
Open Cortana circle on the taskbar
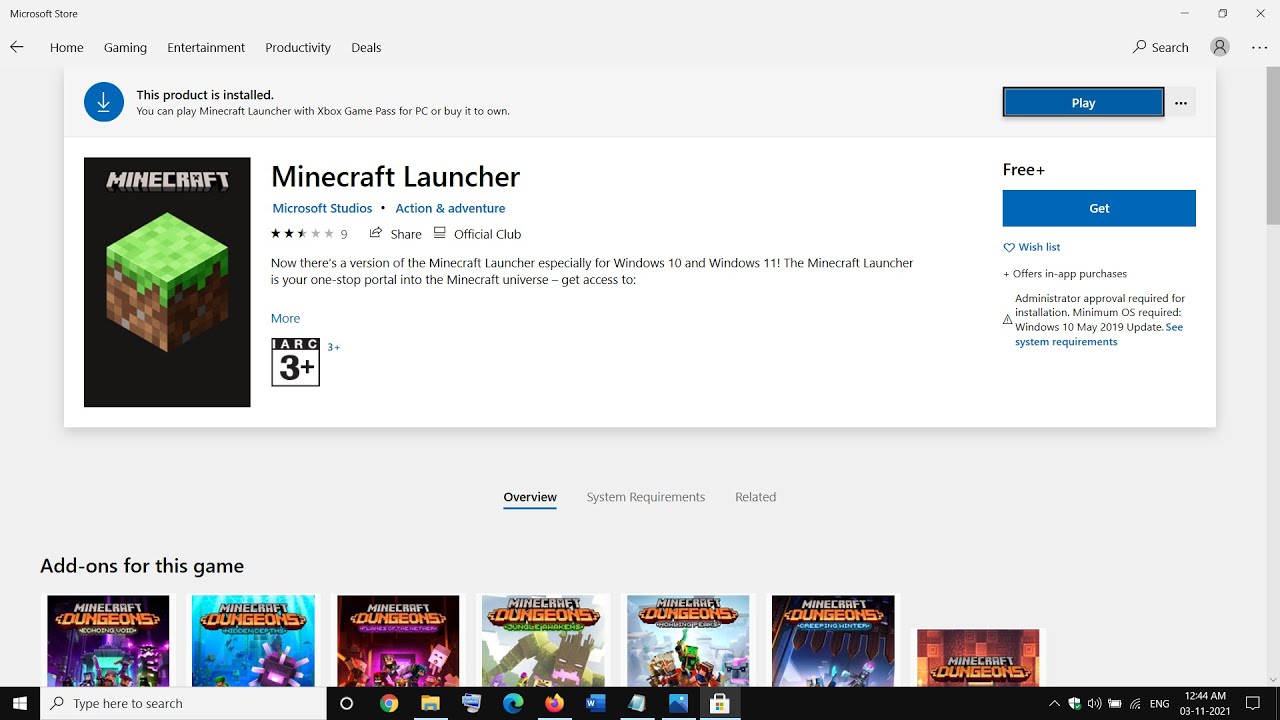coord(346,703)
